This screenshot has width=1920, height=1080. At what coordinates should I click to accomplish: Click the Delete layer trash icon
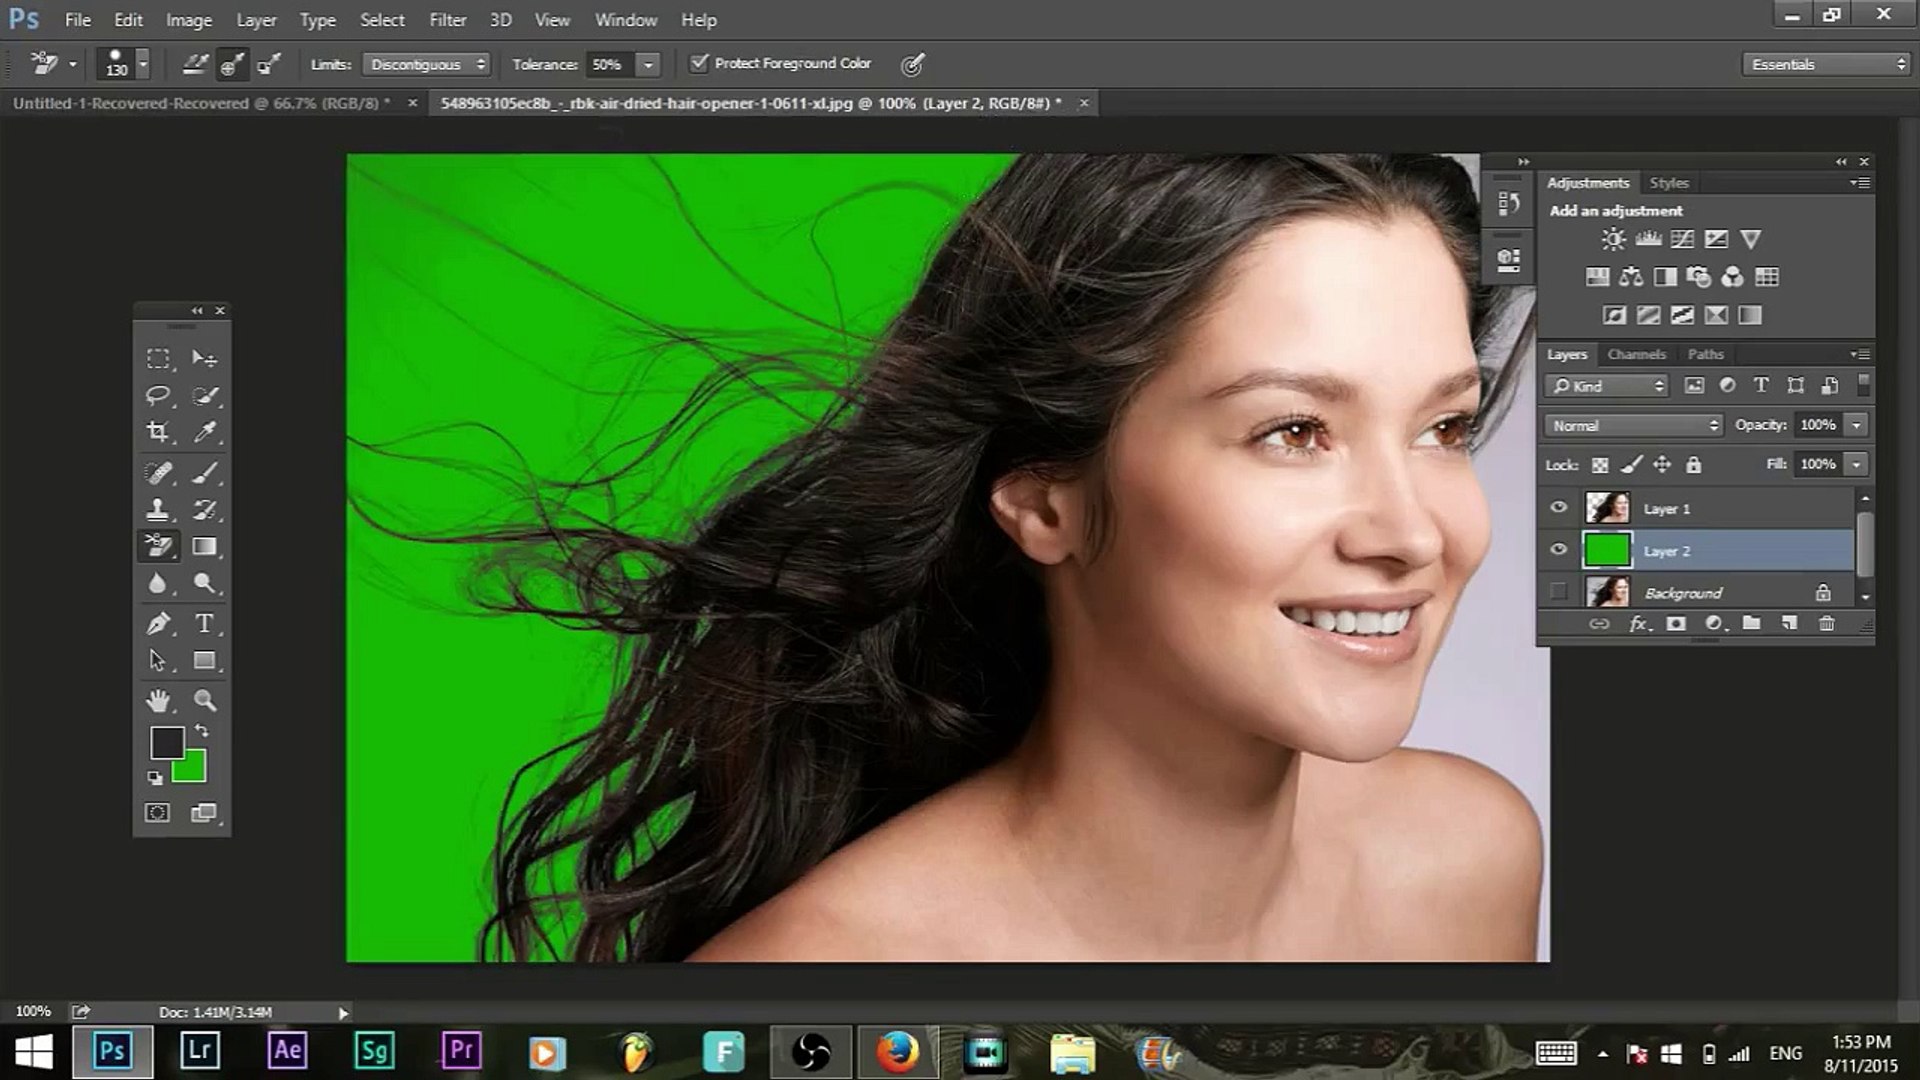[1828, 623]
